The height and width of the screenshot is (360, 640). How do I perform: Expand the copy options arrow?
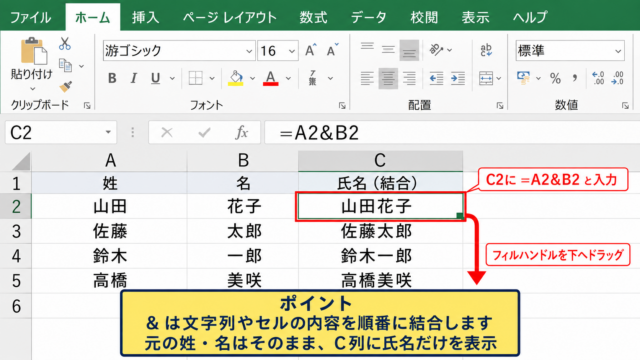(x=82, y=66)
